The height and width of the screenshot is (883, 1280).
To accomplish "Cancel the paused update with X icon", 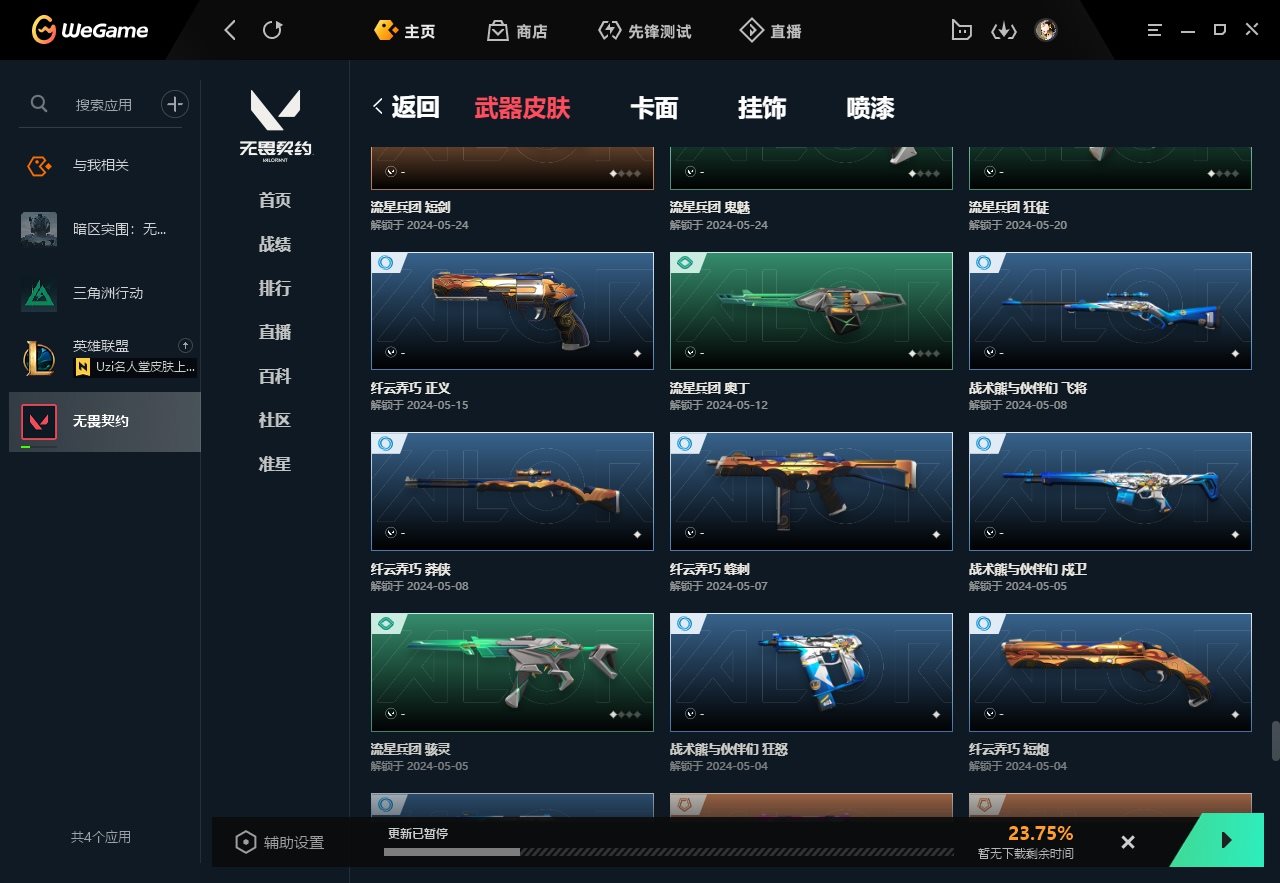I will point(1128,842).
